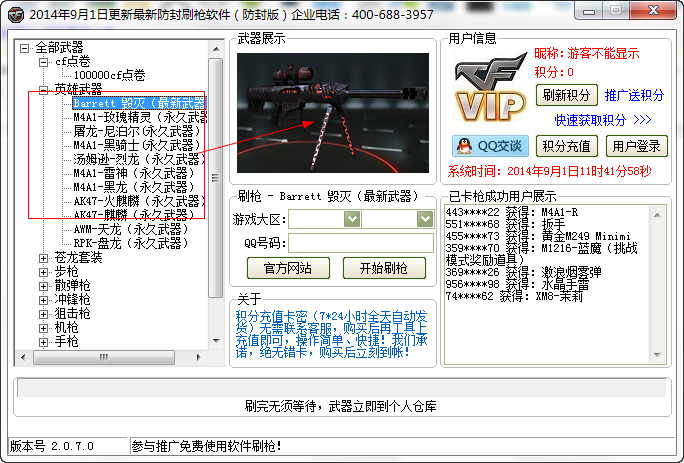This screenshot has width=684, height=463.
Task: Click the 版本号 2.0.7.0 status text
Action: (52, 446)
